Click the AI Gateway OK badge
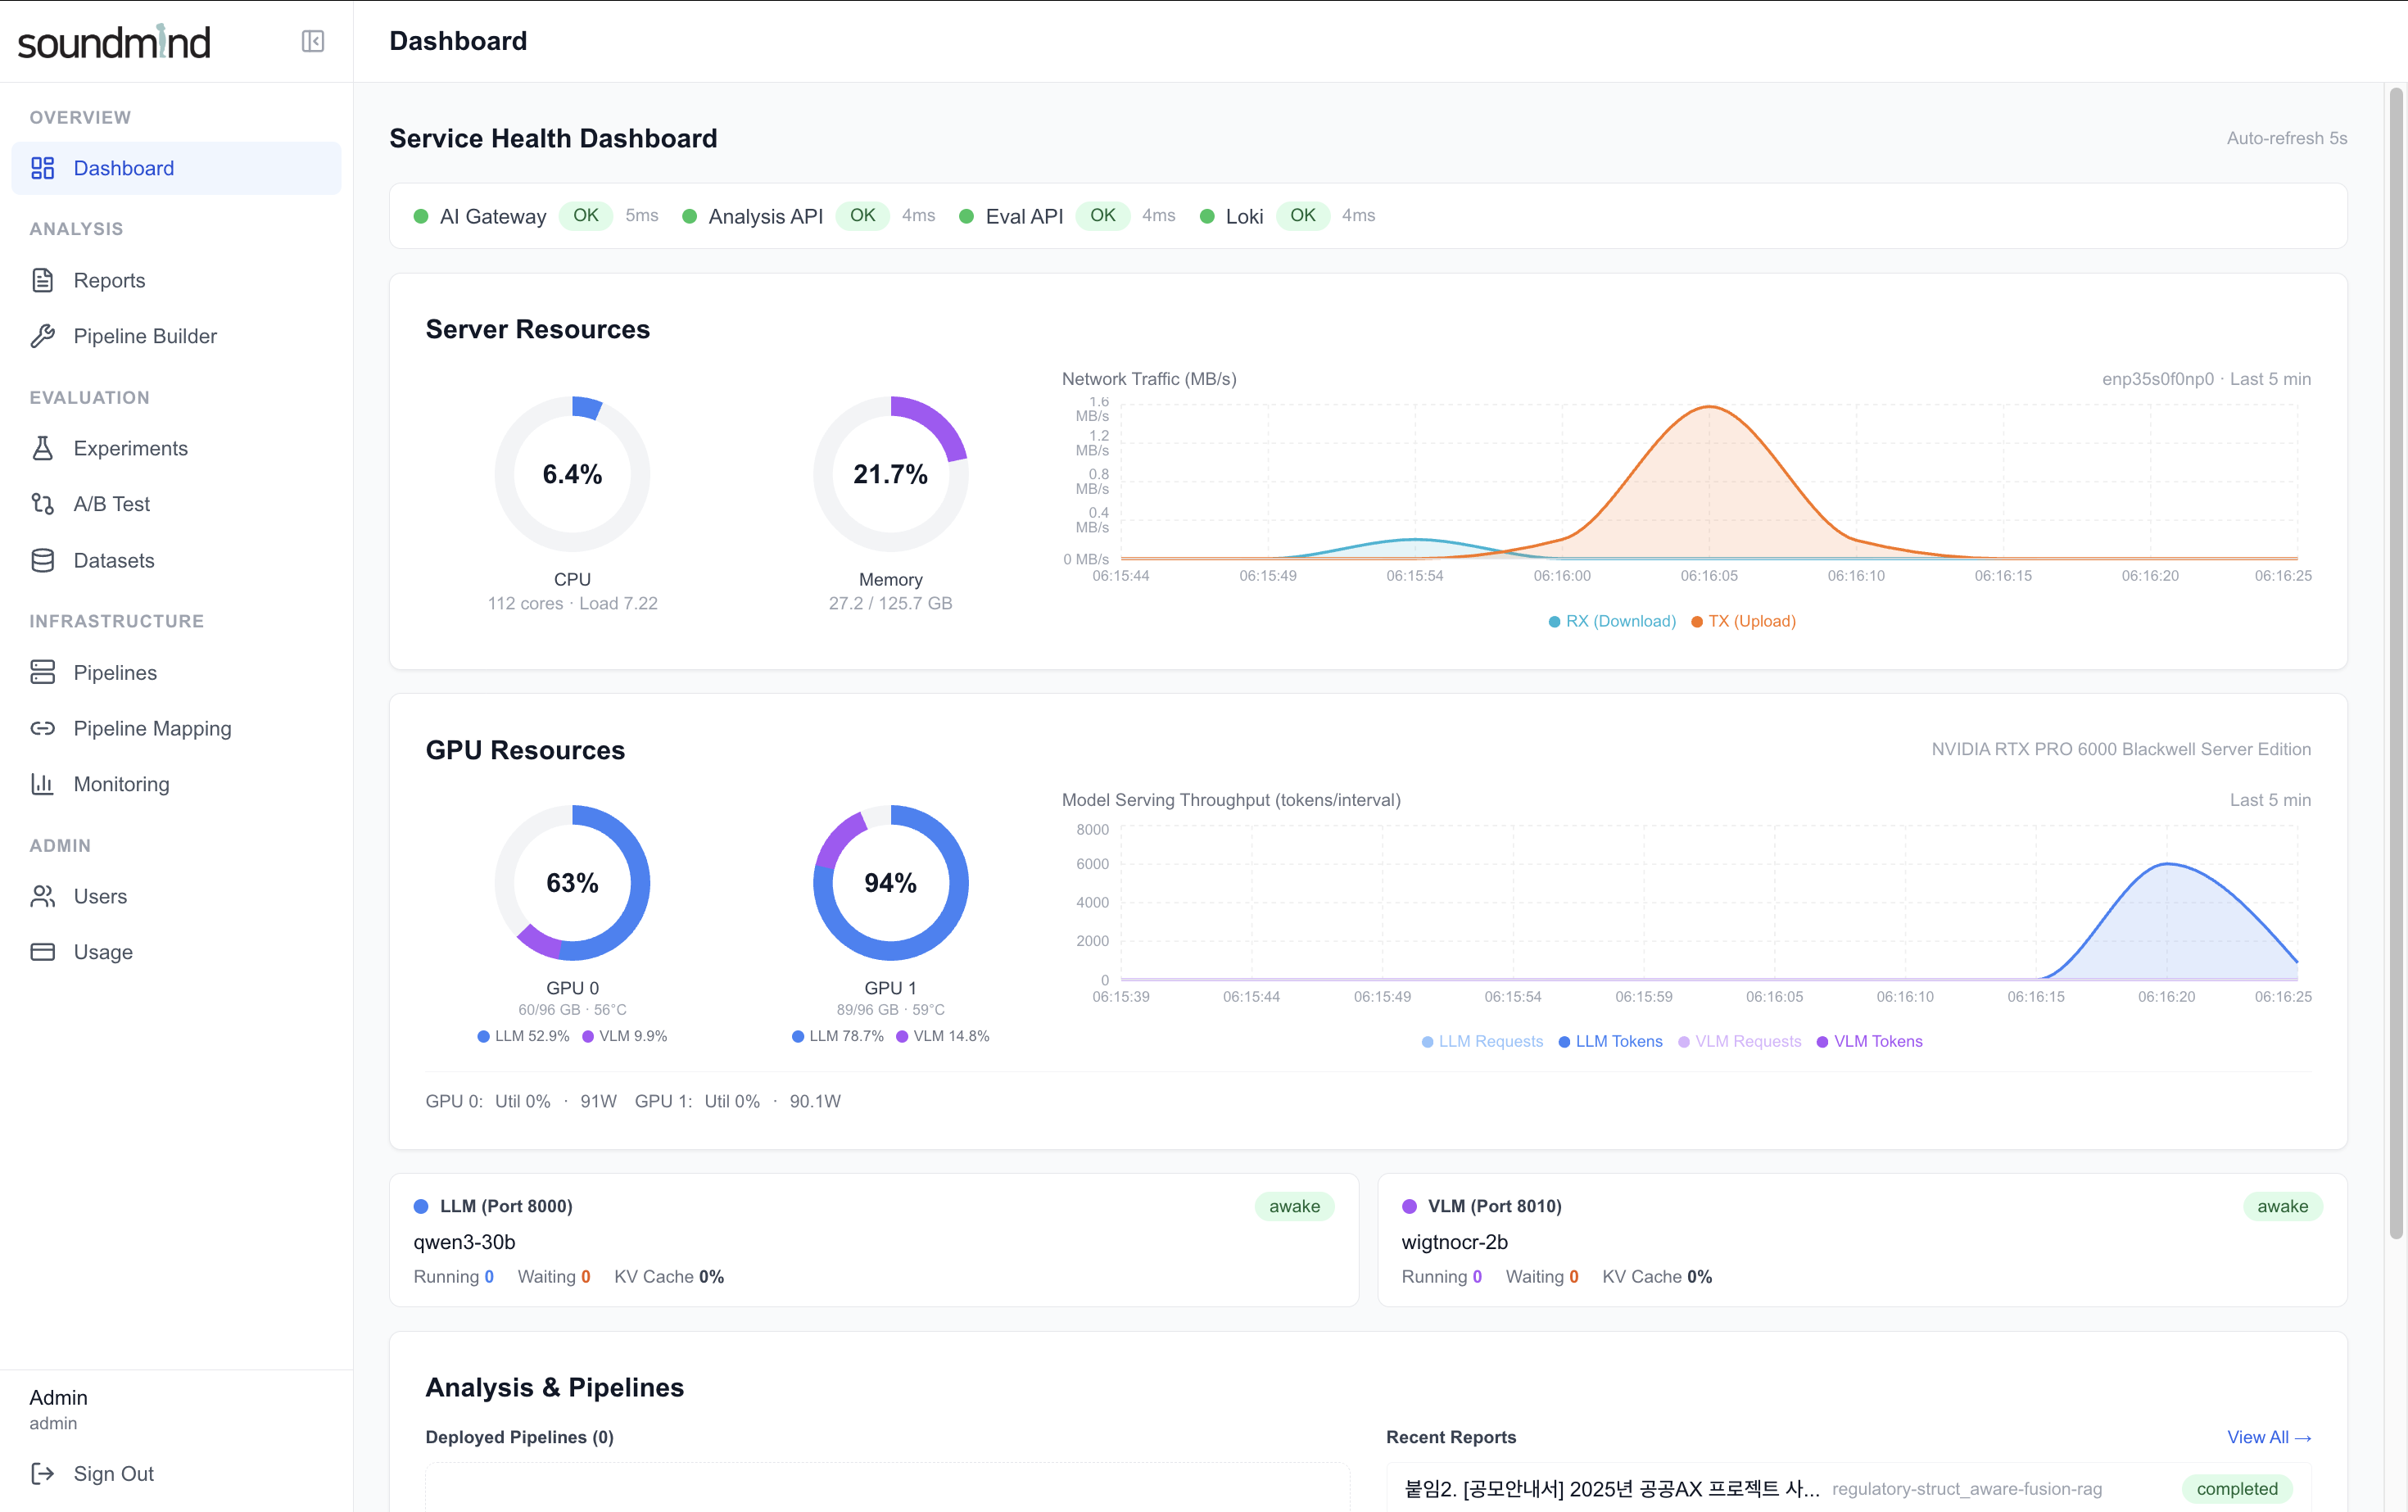The height and width of the screenshot is (1512, 2408). point(586,215)
